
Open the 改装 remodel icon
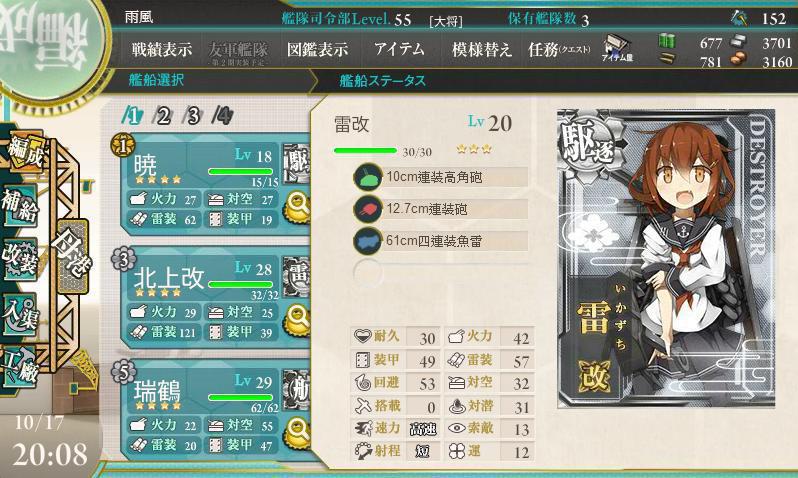pyautogui.click(x=20, y=259)
